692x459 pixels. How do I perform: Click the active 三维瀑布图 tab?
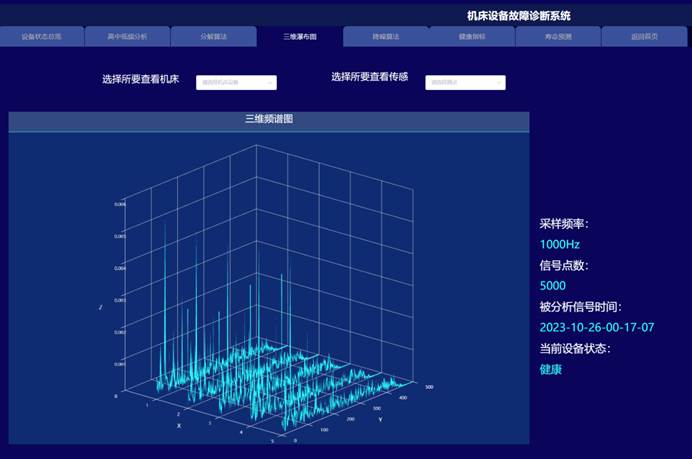(299, 37)
